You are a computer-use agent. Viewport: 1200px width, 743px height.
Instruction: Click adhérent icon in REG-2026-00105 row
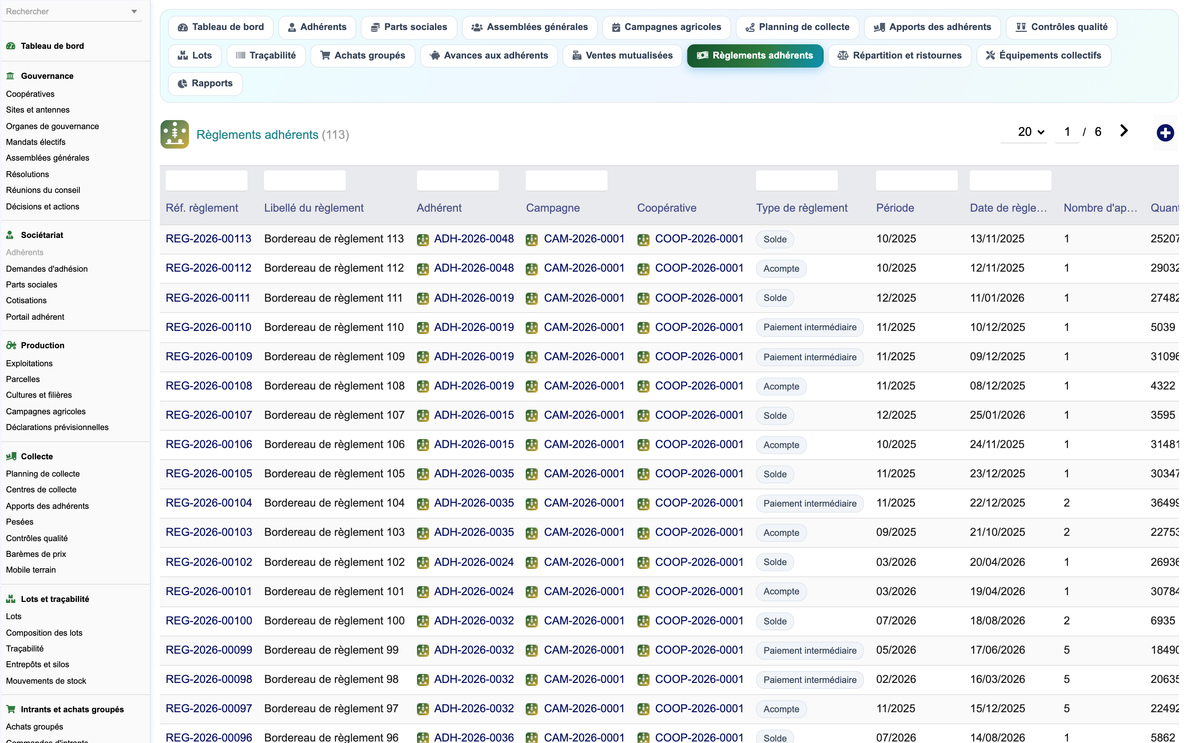tap(423, 475)
